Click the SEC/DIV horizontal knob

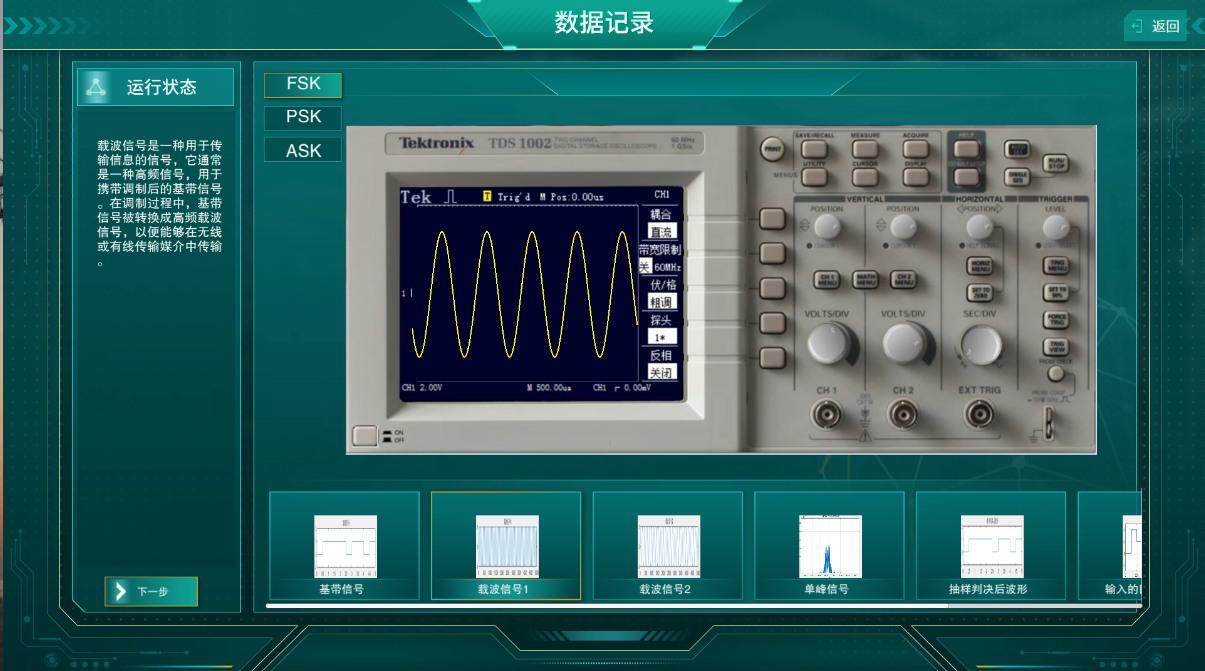979,345
